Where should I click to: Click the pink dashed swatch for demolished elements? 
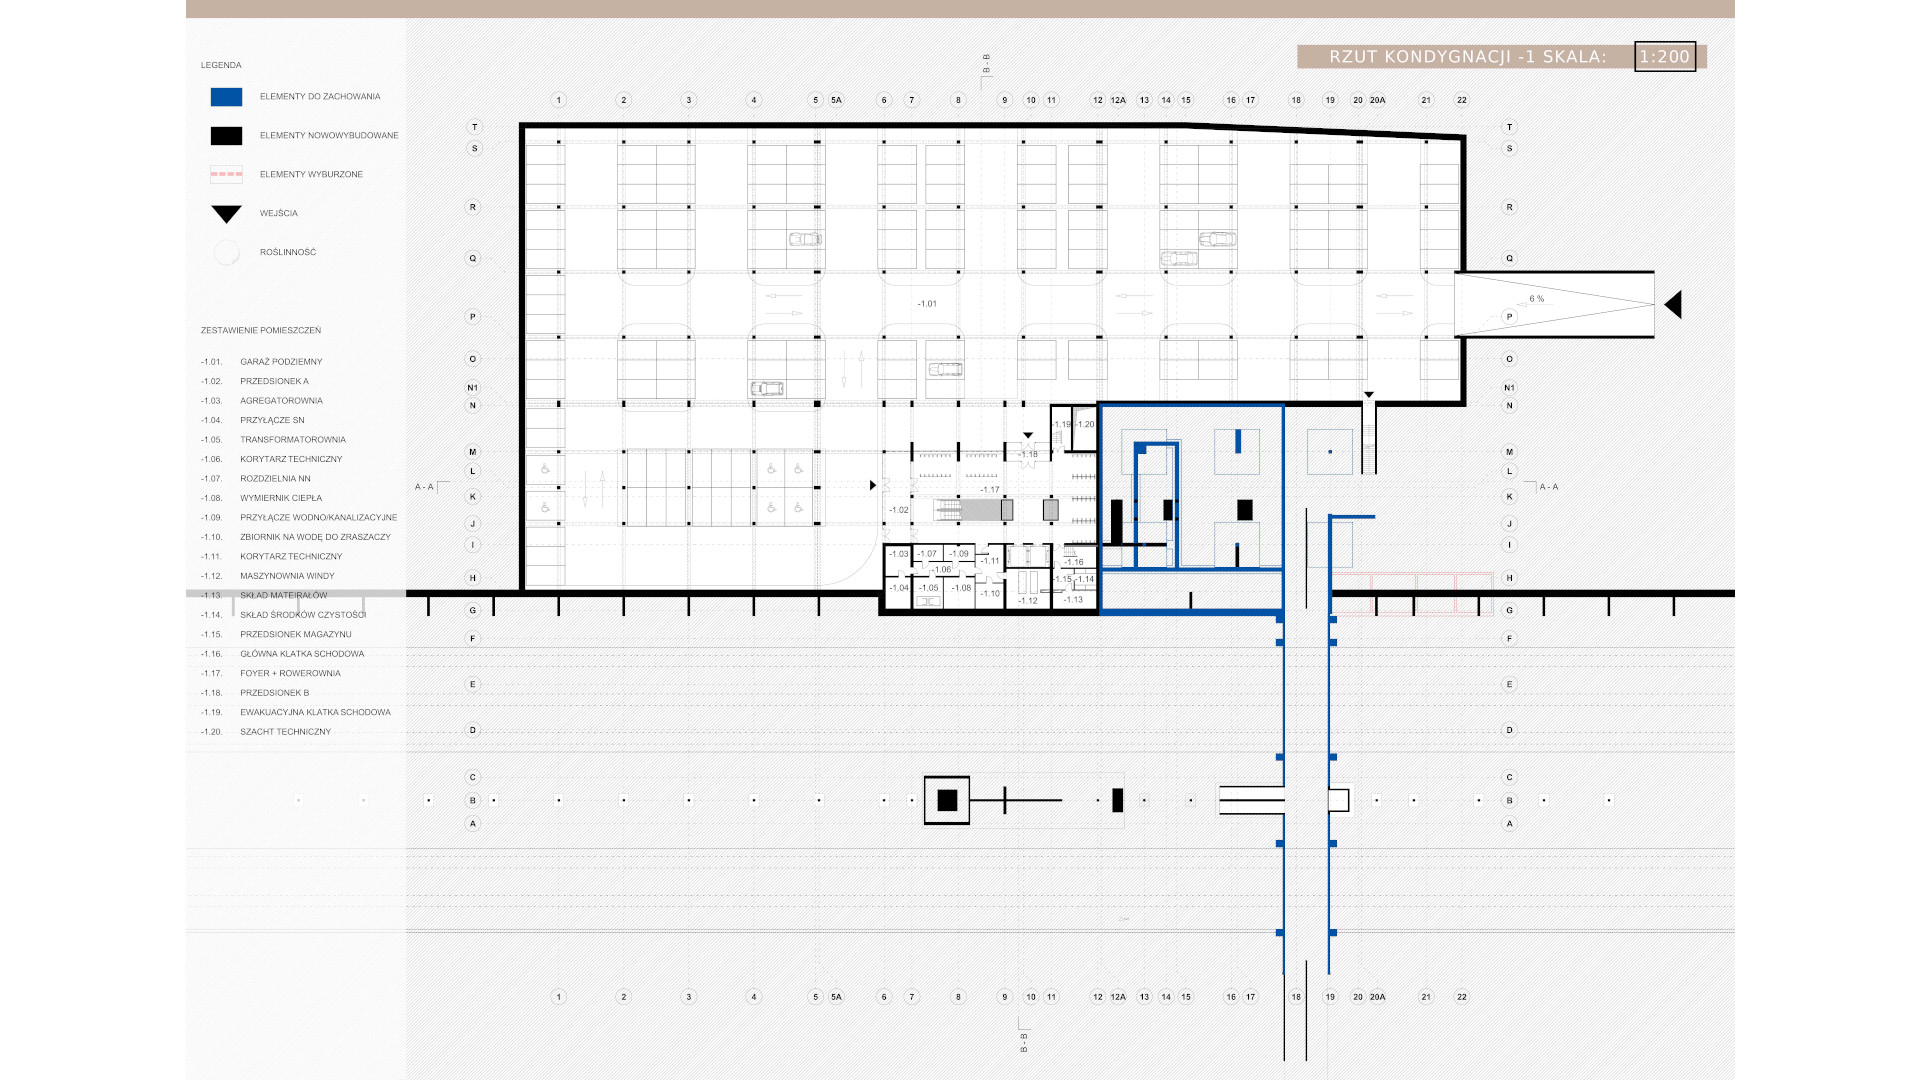tap(226, 174)
